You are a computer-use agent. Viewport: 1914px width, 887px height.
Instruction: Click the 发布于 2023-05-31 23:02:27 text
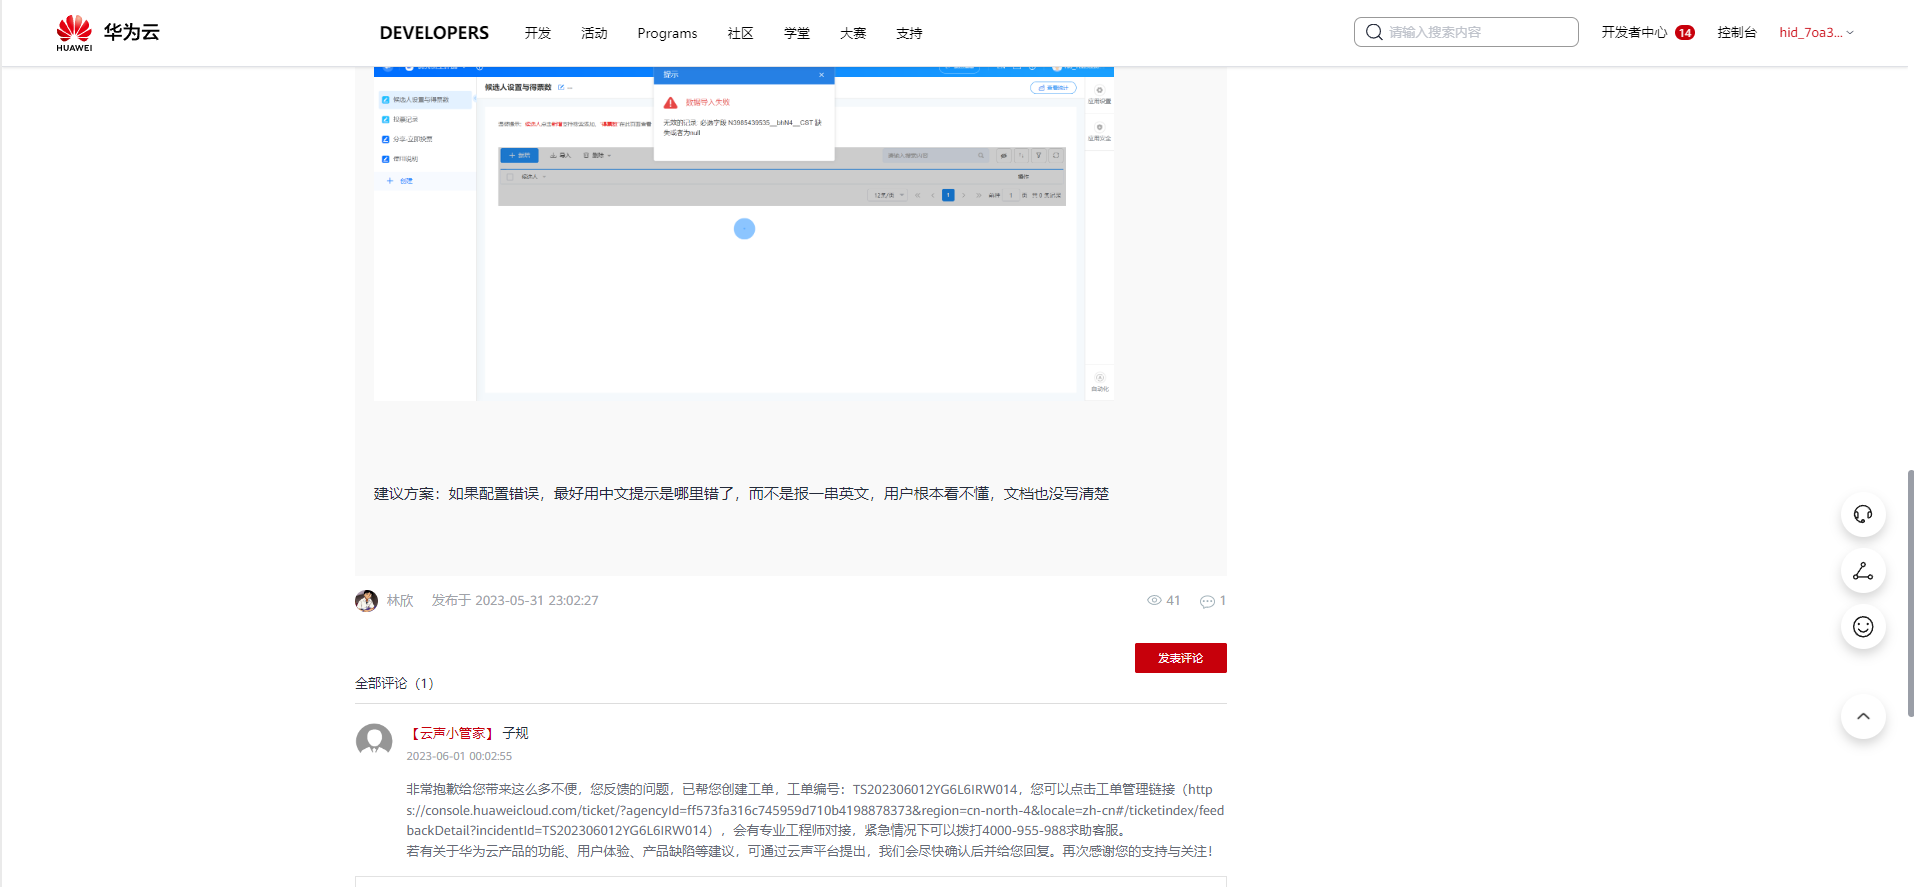515,600
